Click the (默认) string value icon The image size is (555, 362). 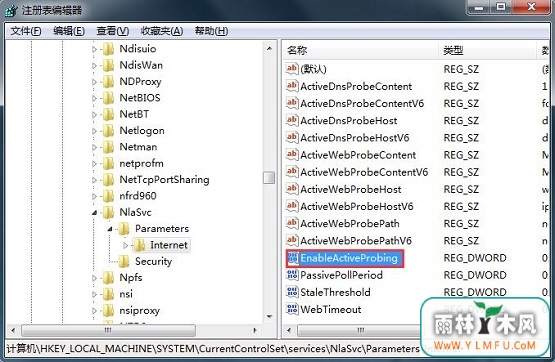[292, 68]
